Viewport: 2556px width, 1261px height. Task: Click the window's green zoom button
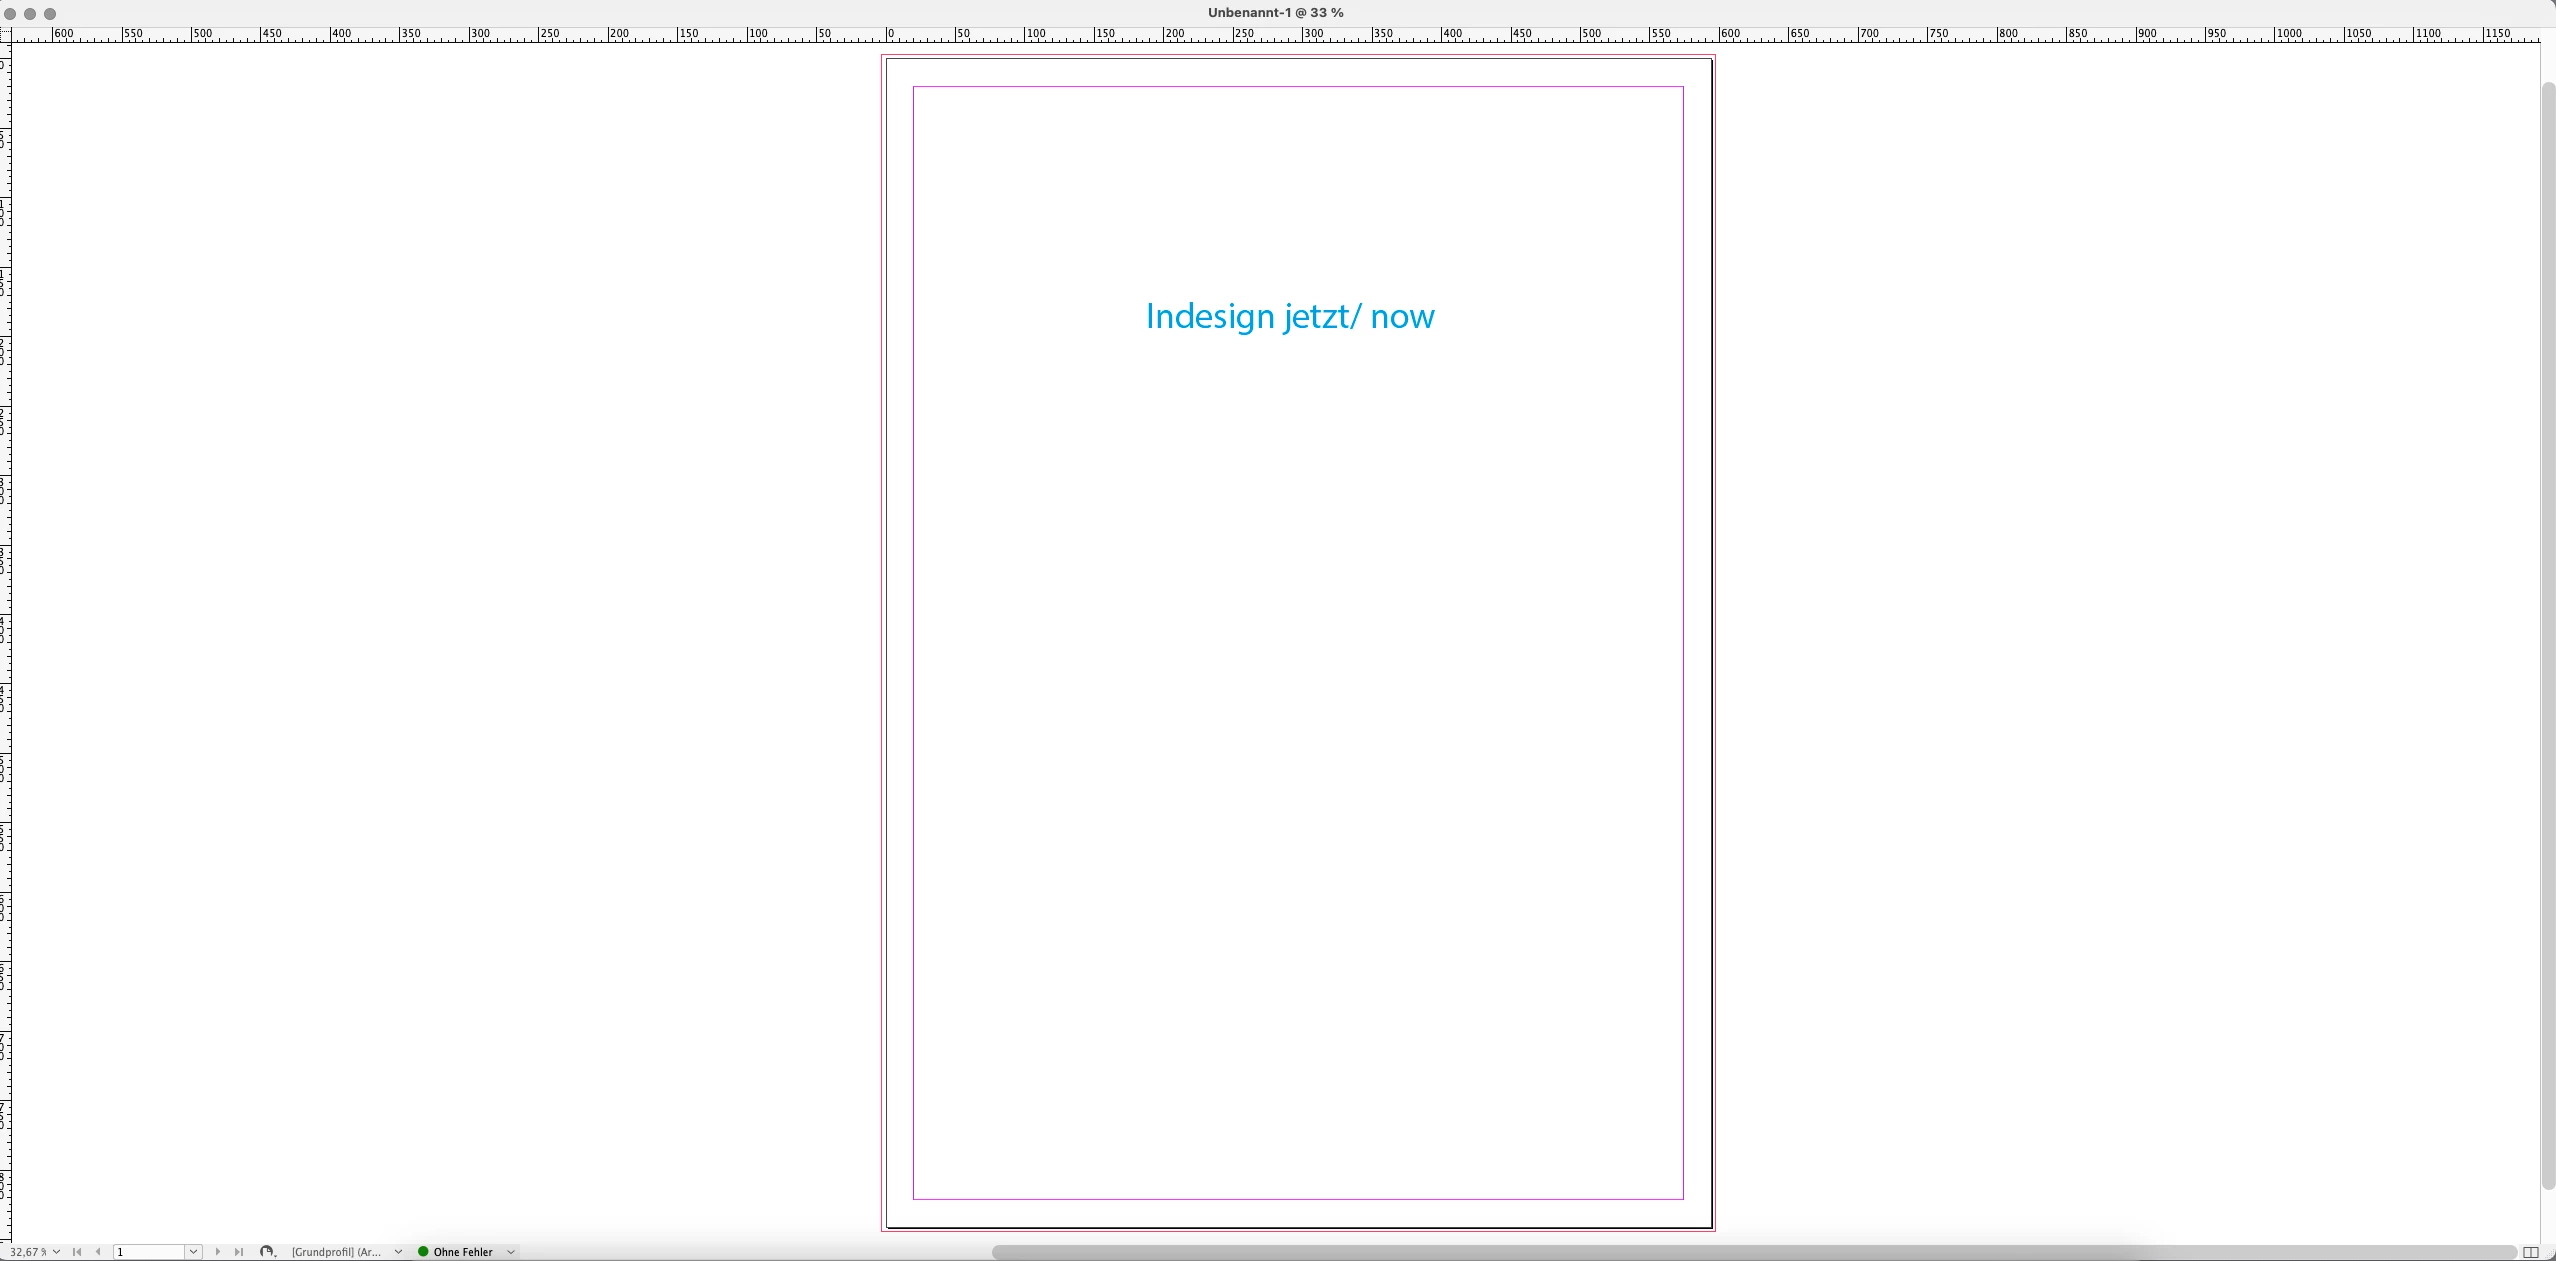coord(50,14)
